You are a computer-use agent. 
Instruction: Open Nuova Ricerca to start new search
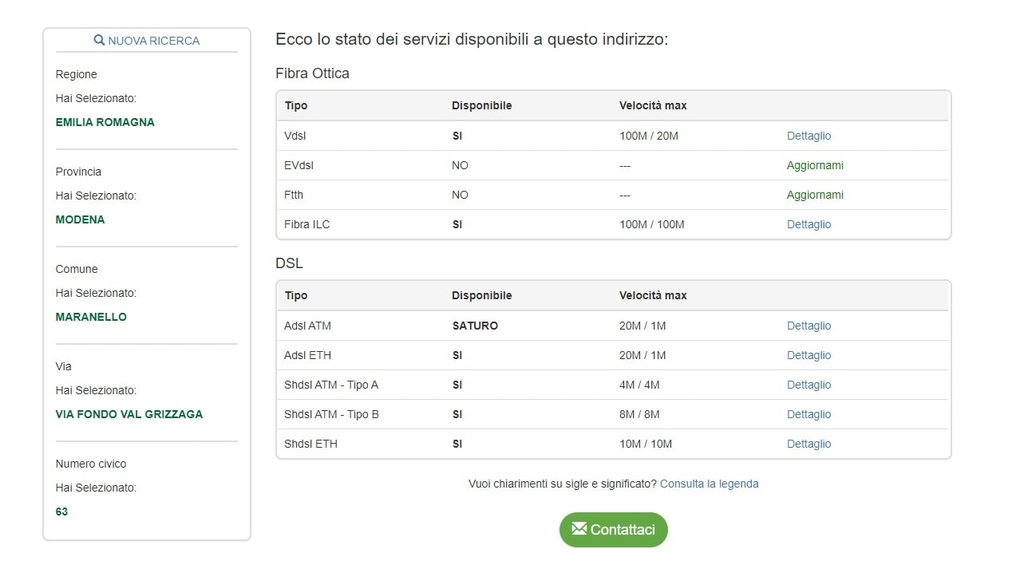click(153, 41)
